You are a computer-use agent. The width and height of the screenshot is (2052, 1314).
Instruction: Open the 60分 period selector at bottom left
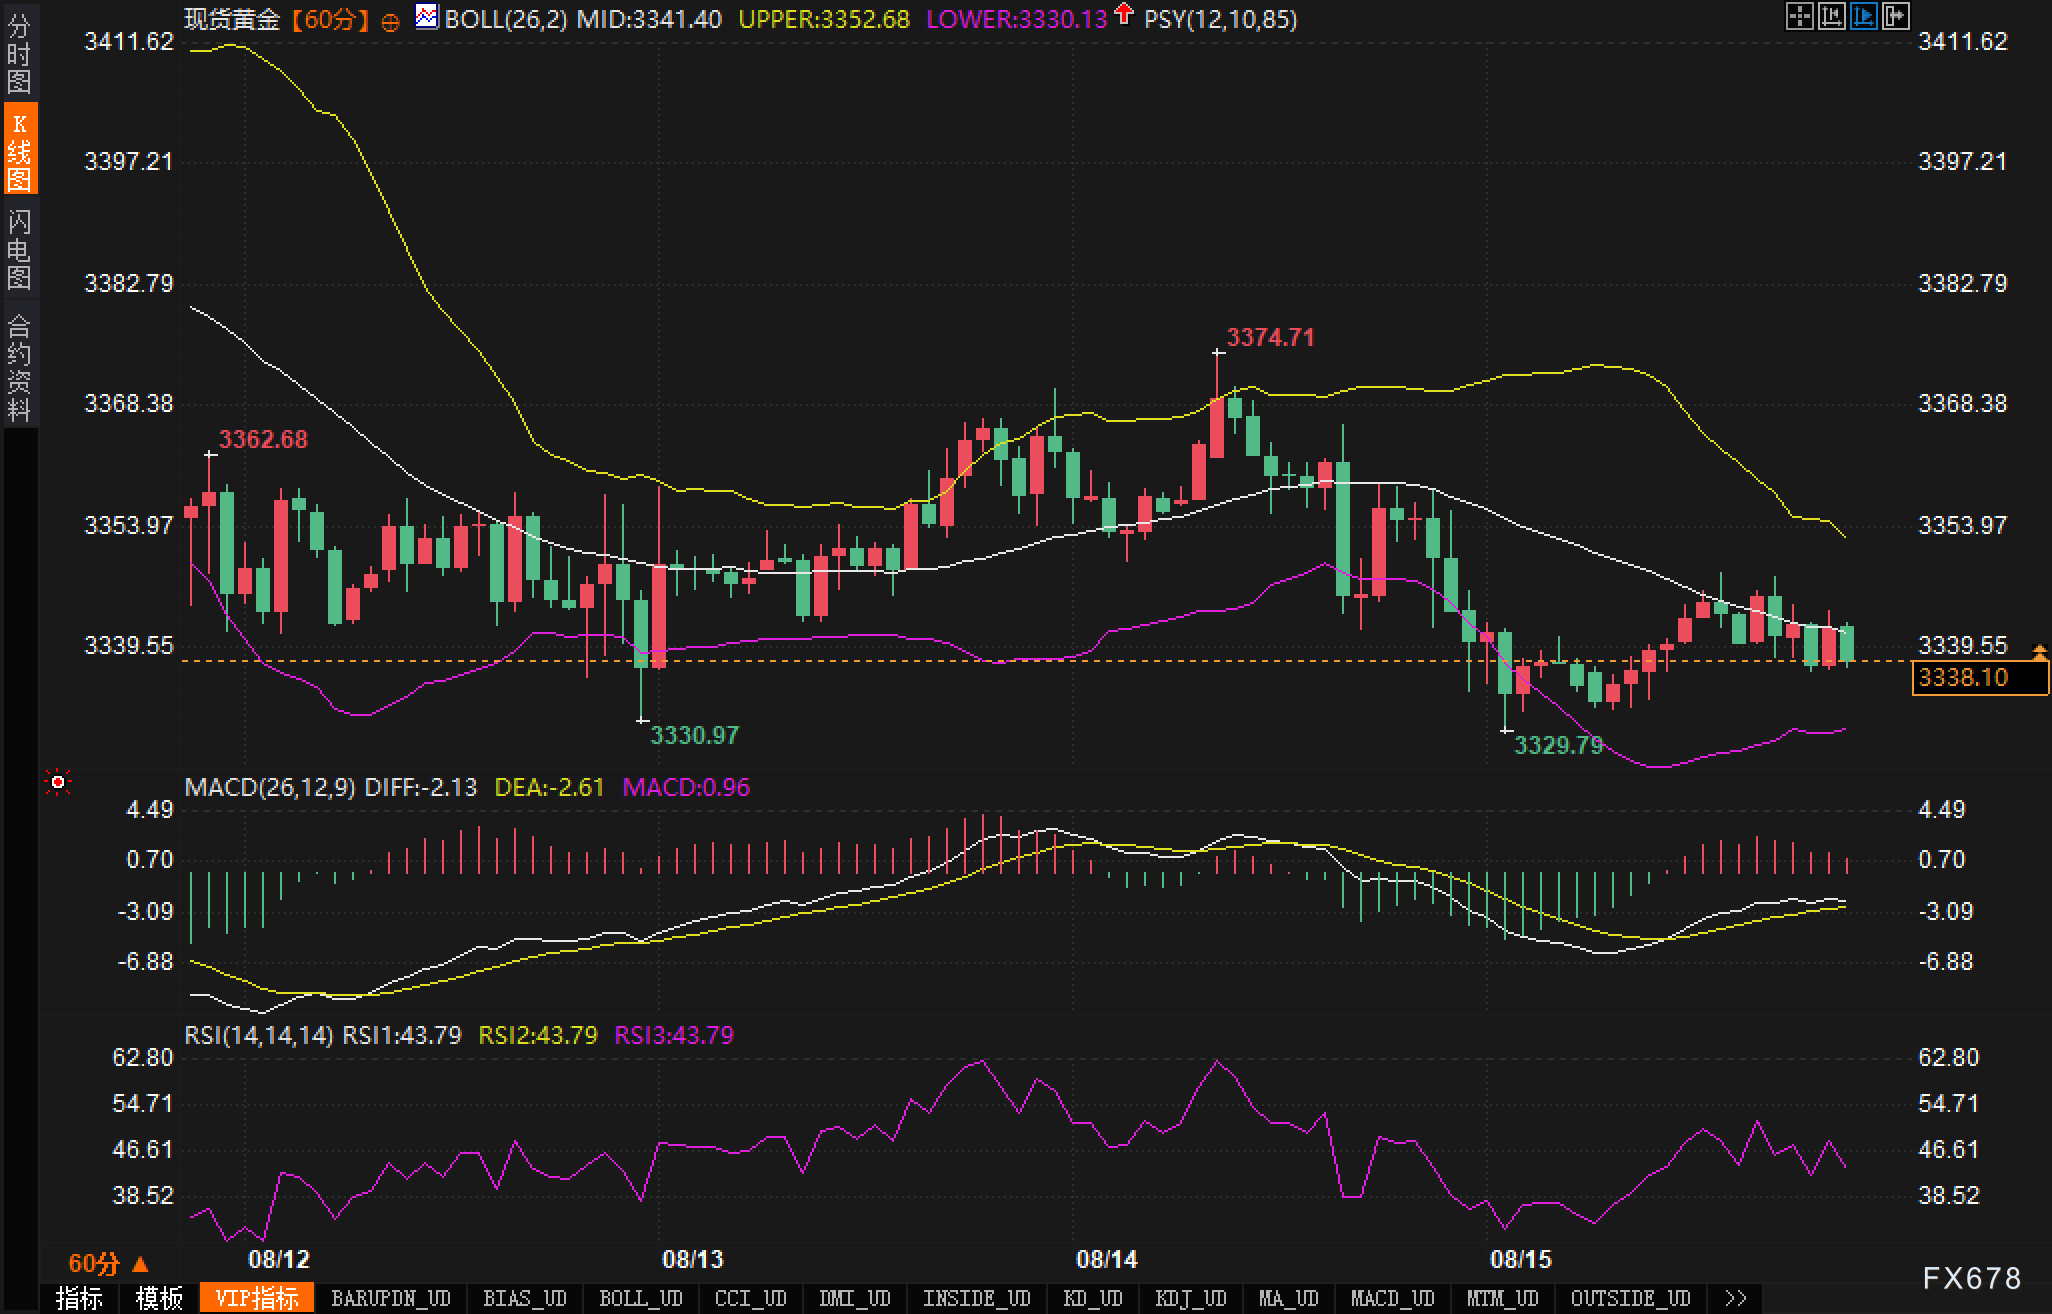(x=107, y=1264)
